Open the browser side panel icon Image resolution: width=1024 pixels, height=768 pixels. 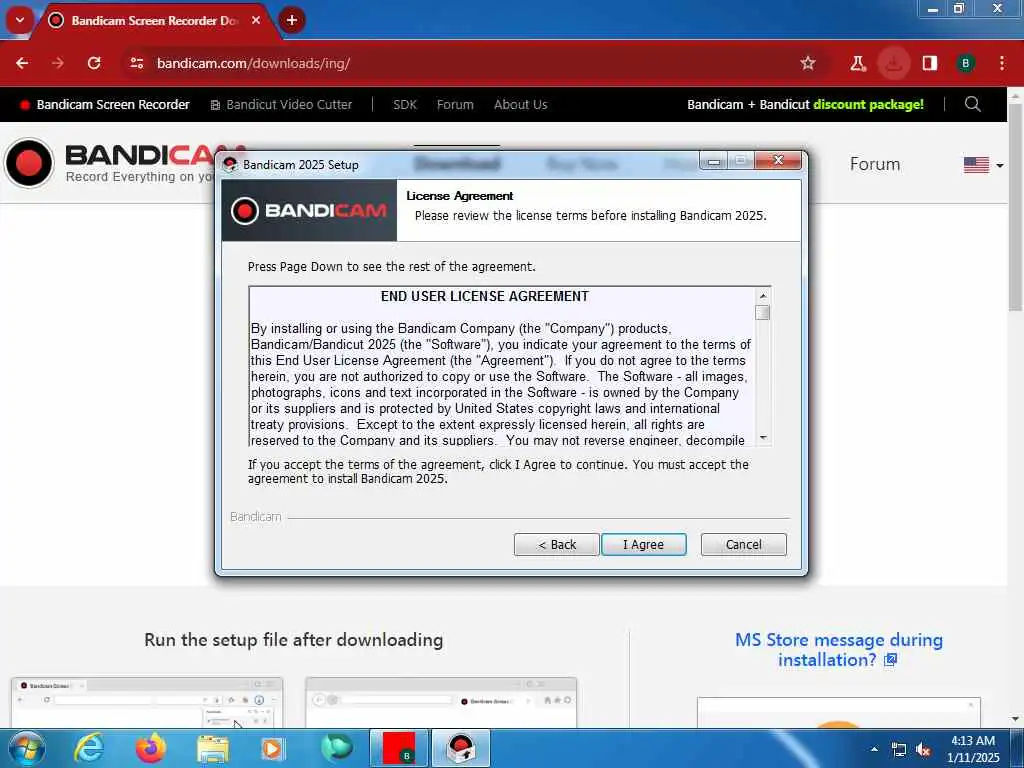click(x=930, y=63)
